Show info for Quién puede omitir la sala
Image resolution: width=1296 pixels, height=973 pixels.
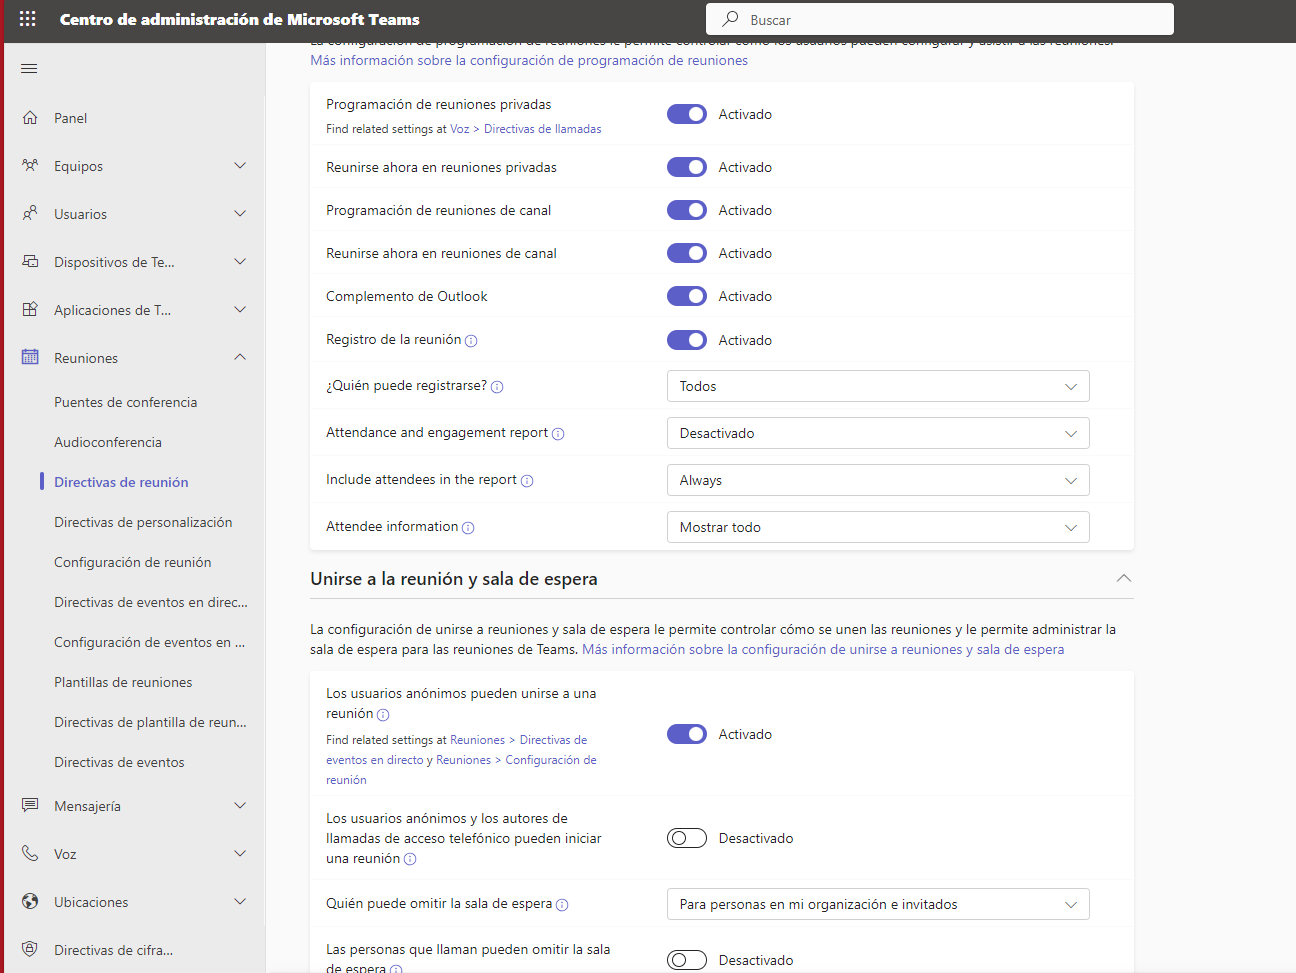click(x=562, y=905)
